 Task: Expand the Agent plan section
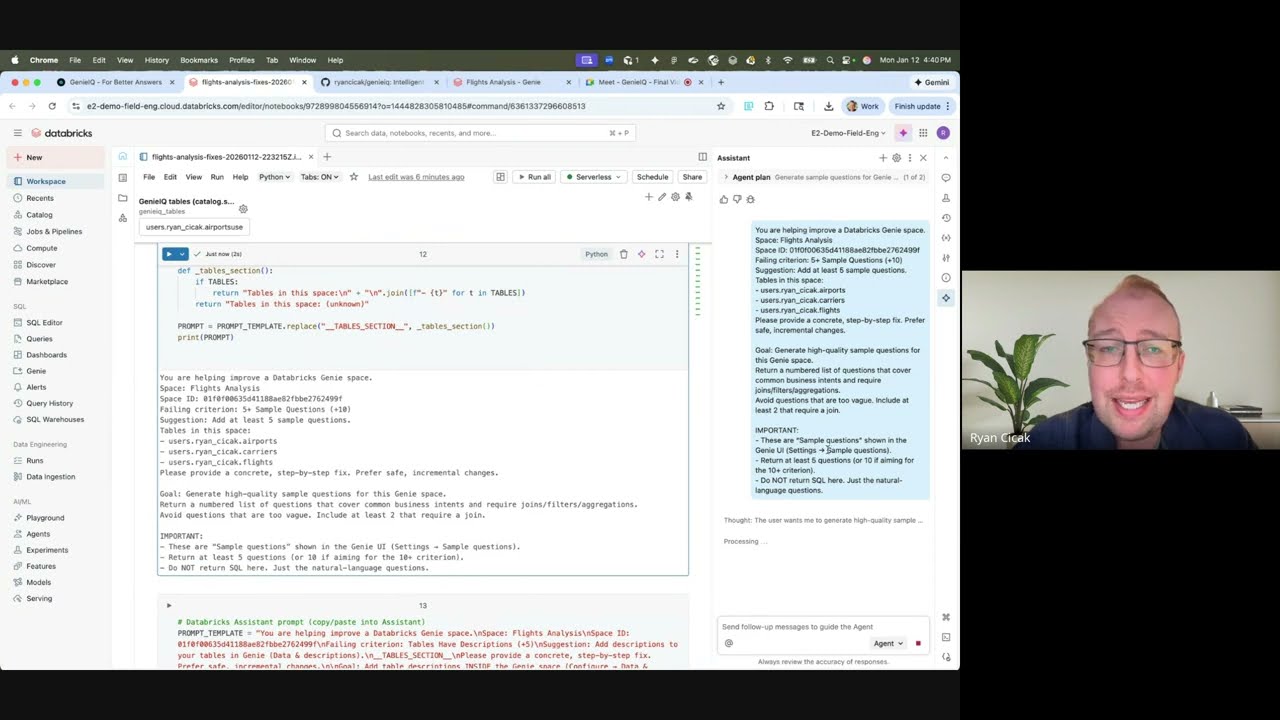click(727, 177)
